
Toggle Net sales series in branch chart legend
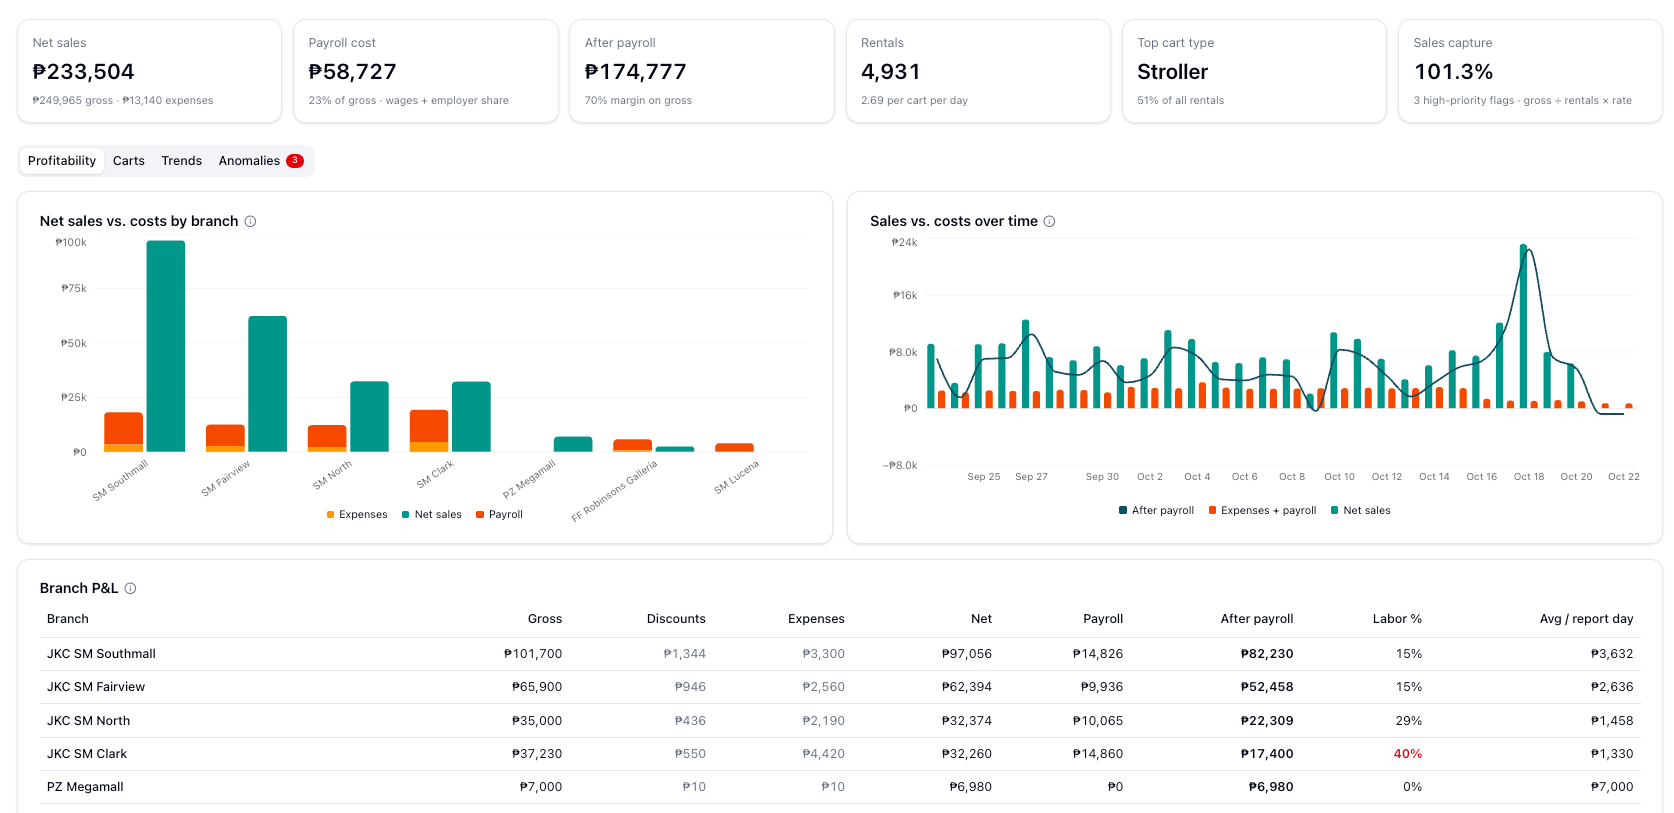pos(432,515)
